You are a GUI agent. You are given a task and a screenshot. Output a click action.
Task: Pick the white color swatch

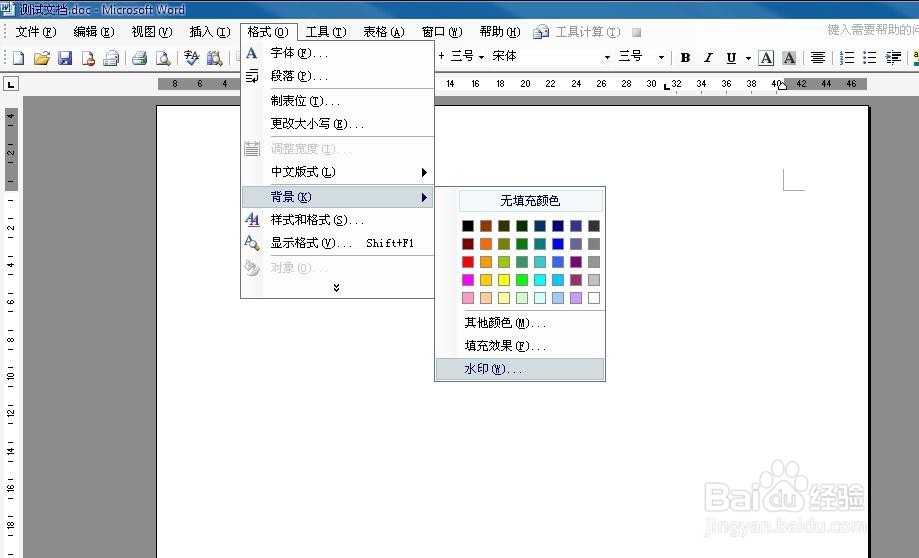(x=594, y=298)
